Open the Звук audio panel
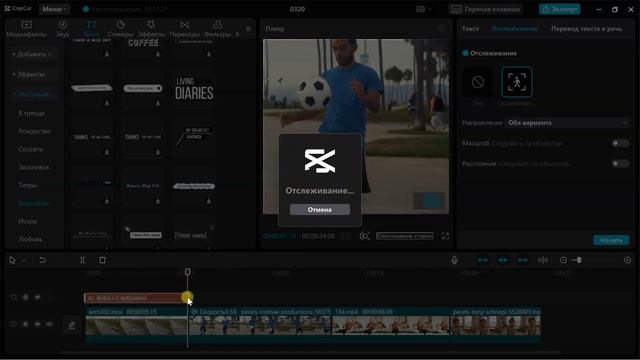This screenshot has height=360, width=640. 62,29
